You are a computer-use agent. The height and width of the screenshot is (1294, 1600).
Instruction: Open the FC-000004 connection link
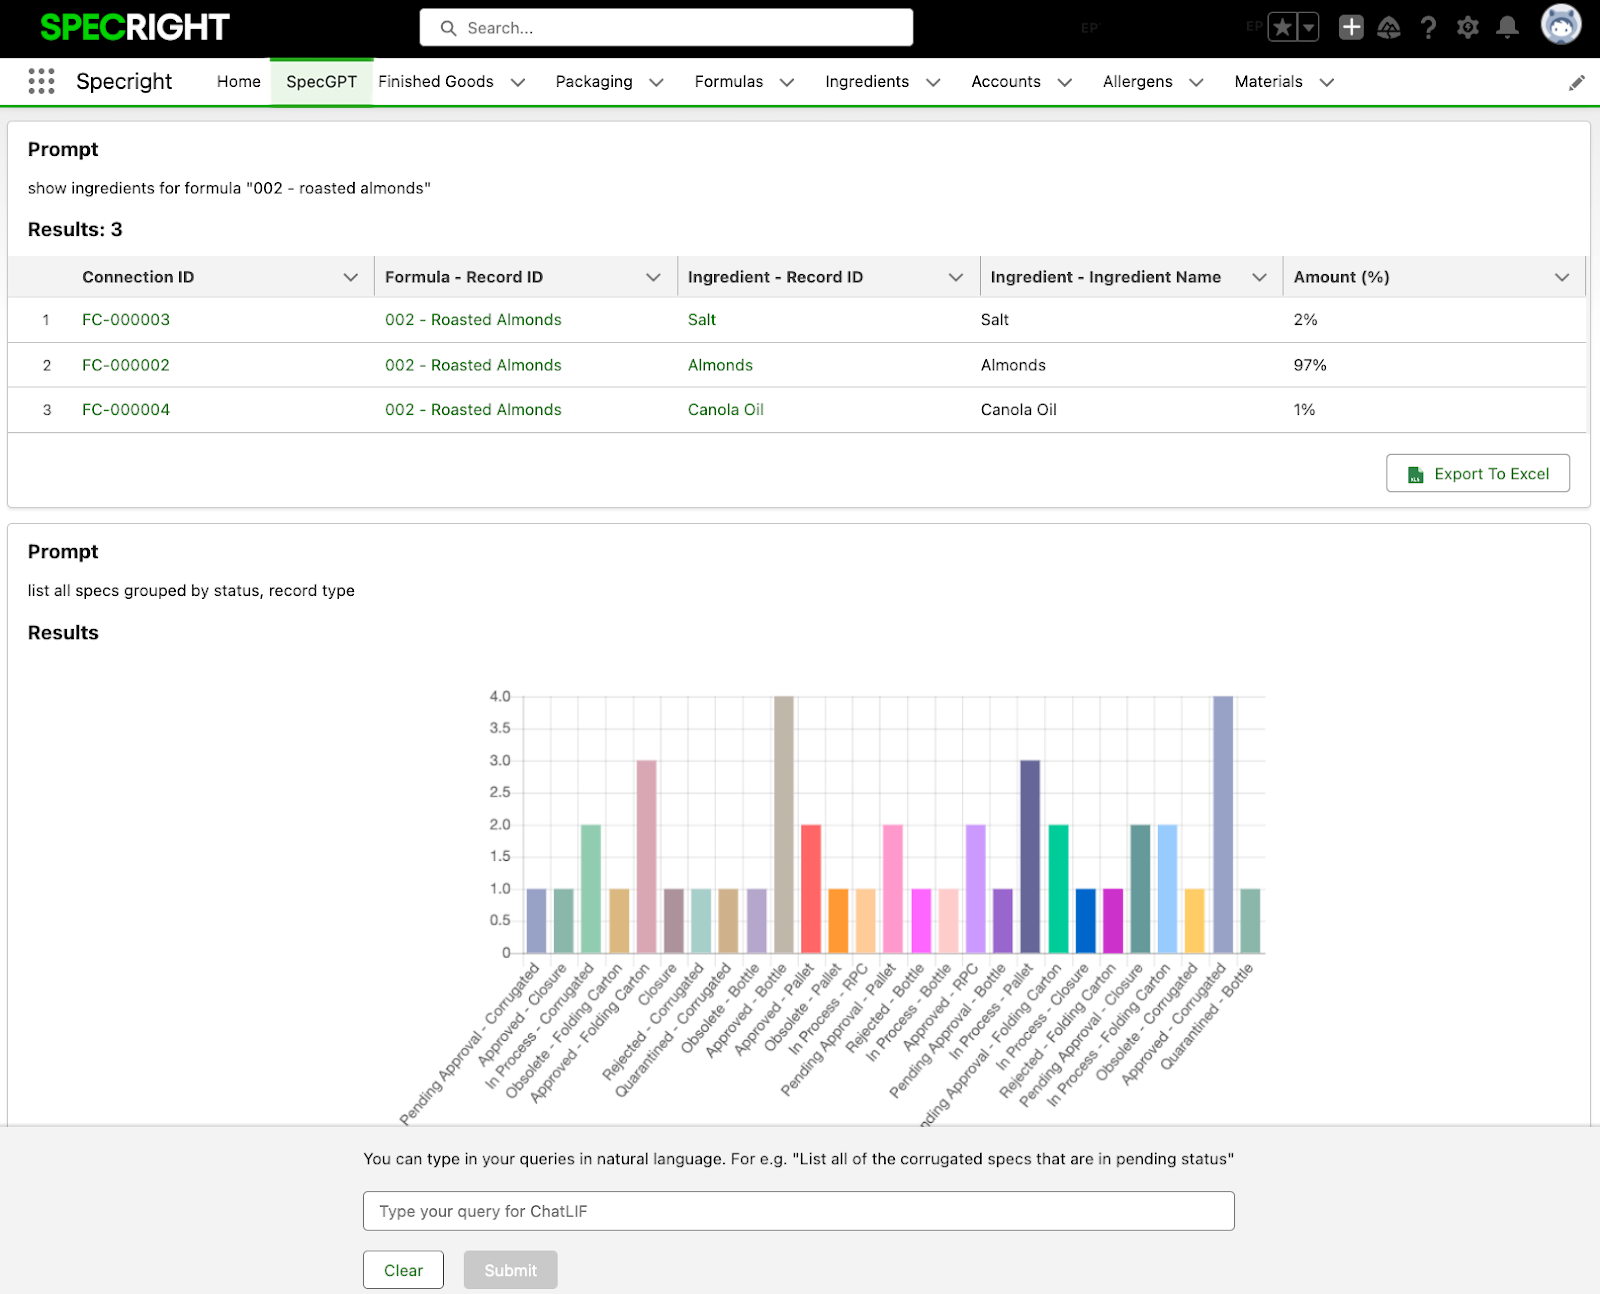click(126, 410)
